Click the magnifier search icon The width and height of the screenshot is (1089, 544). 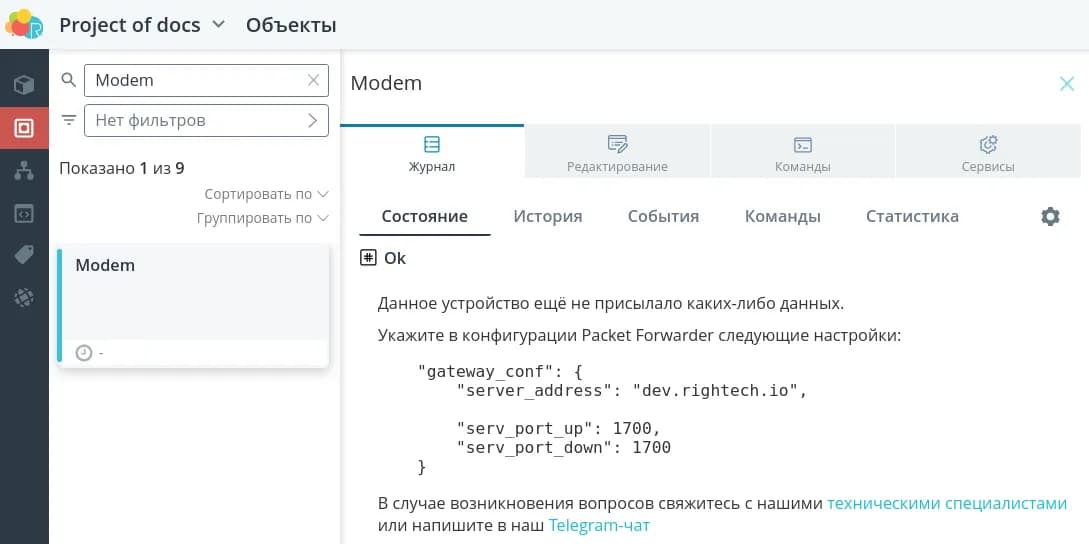point(69,80)
